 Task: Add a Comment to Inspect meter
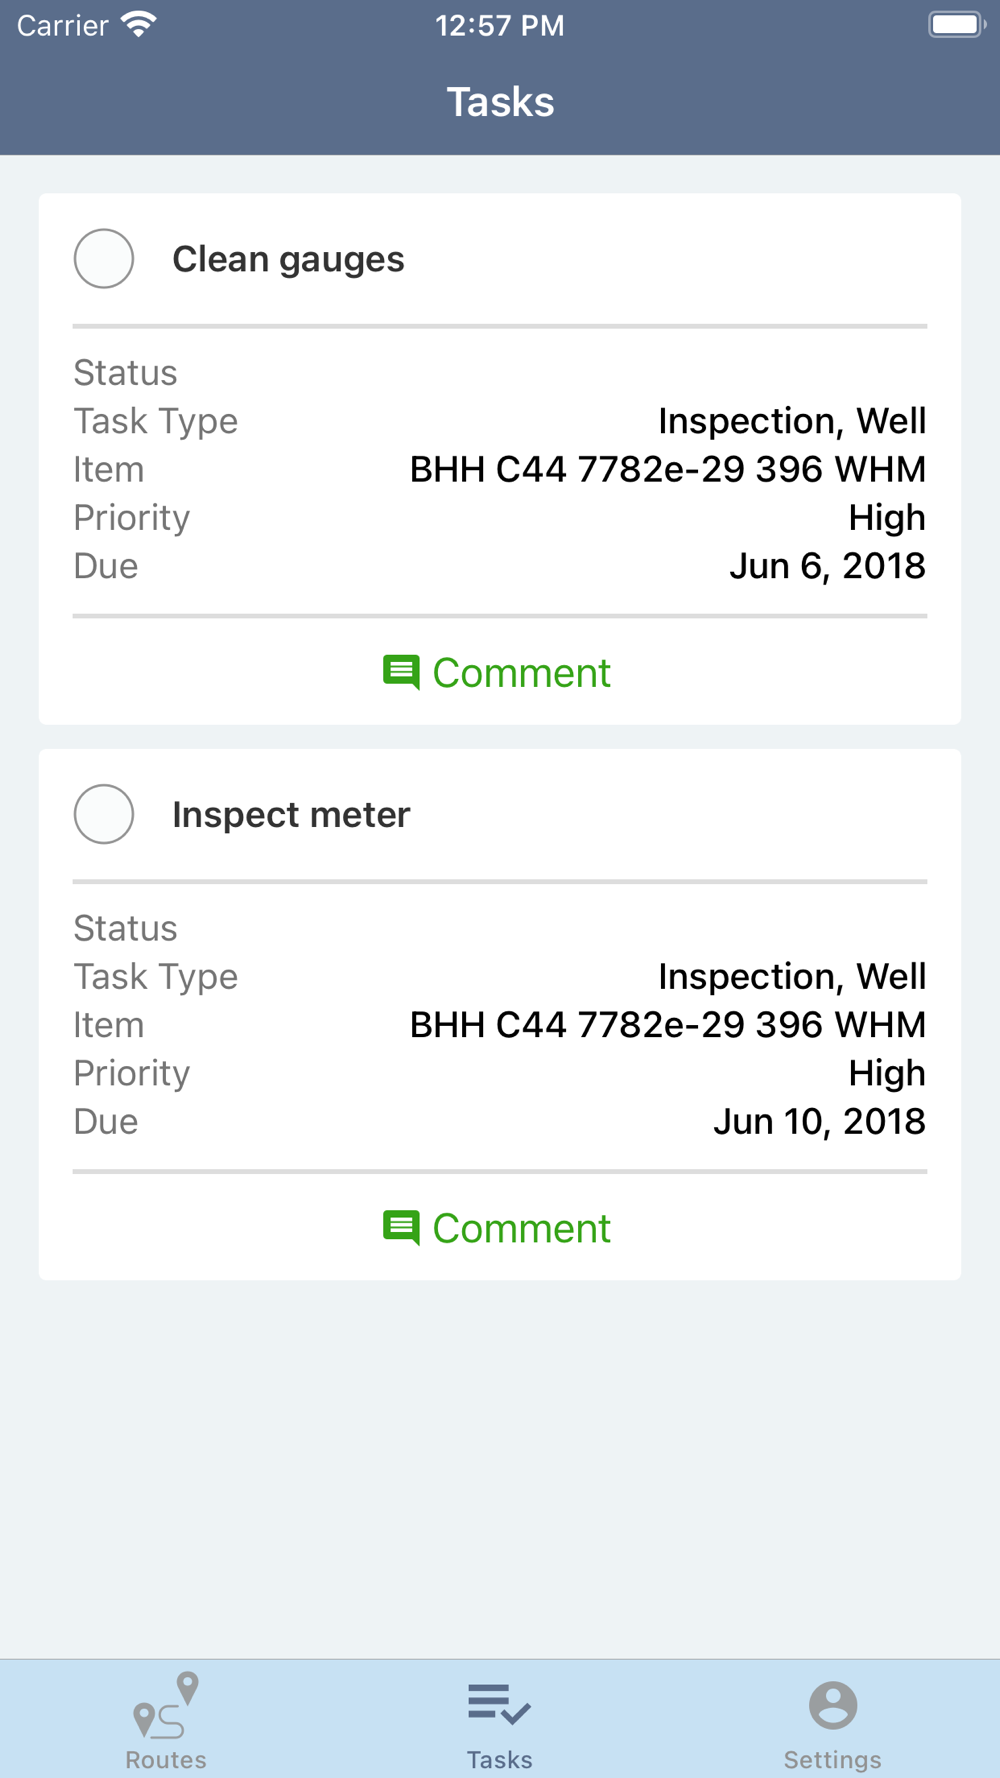pos(497,1228)
